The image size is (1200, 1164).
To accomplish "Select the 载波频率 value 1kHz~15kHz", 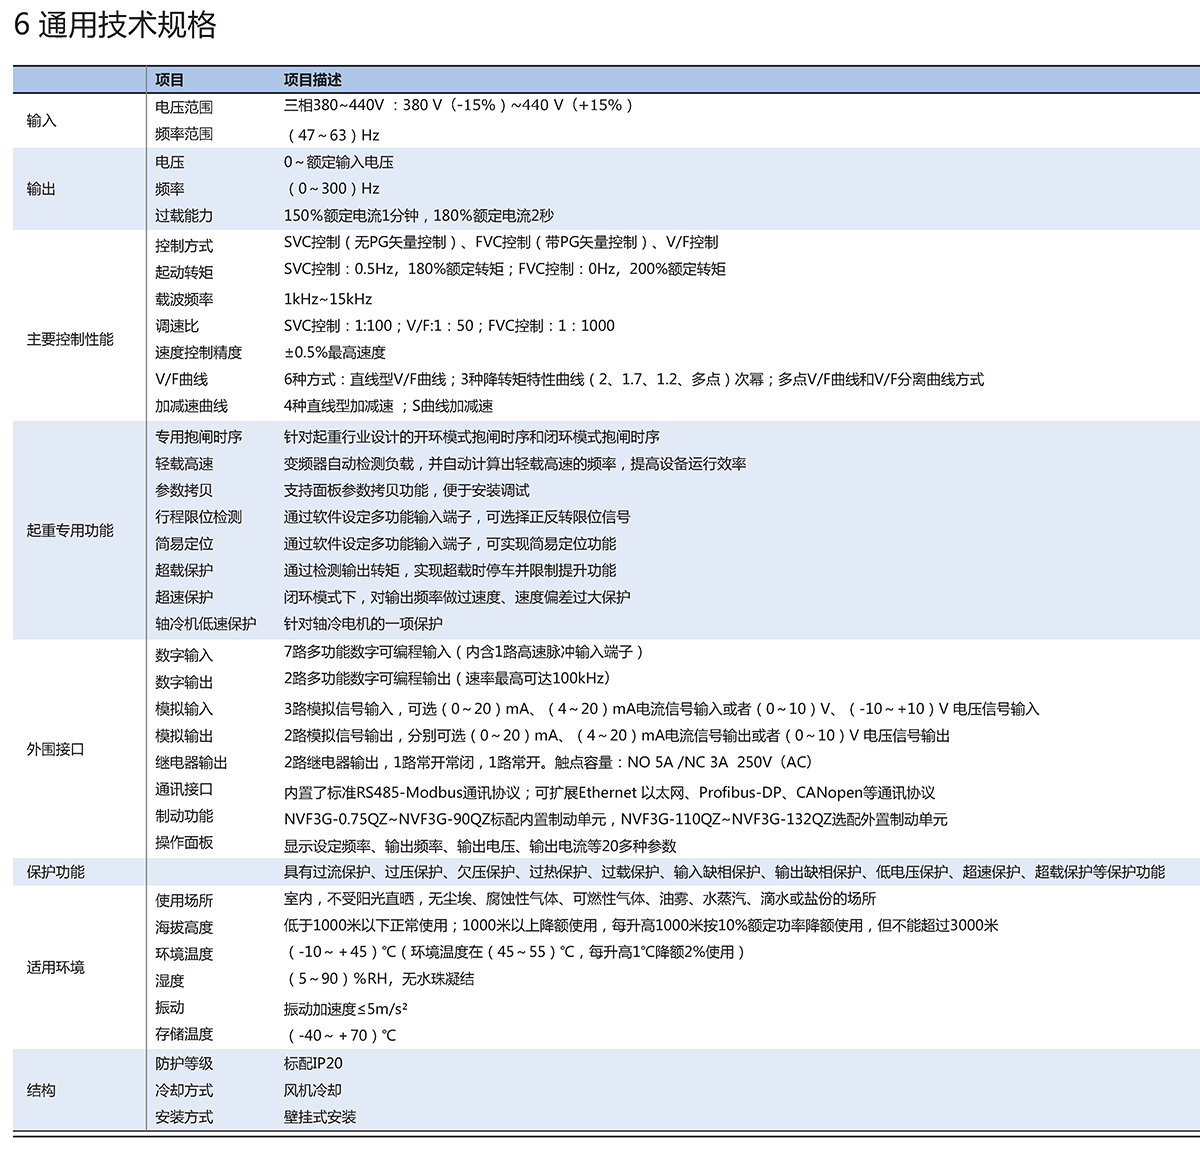I will (x=328, y=299).
